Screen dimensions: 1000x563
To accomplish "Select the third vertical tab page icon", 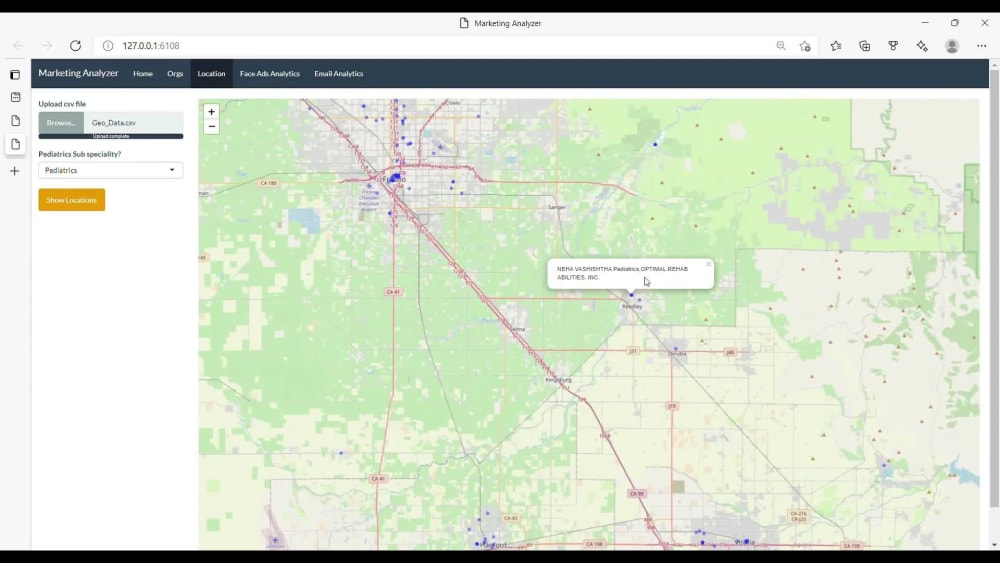I will pos(15,121).
